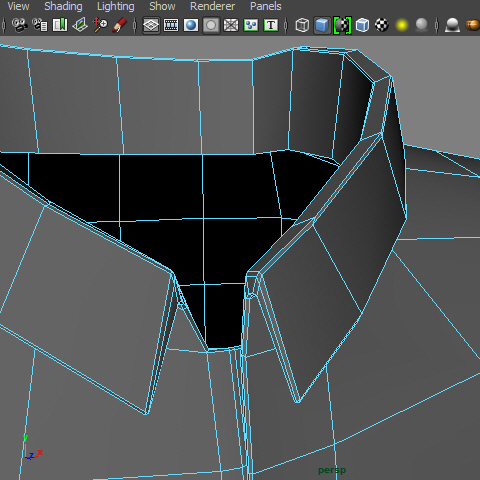Image resolution: width=480 pixels, height=480 pixels.
Task: Select the Grease Pencil tool icon
Action: (120, 25)
